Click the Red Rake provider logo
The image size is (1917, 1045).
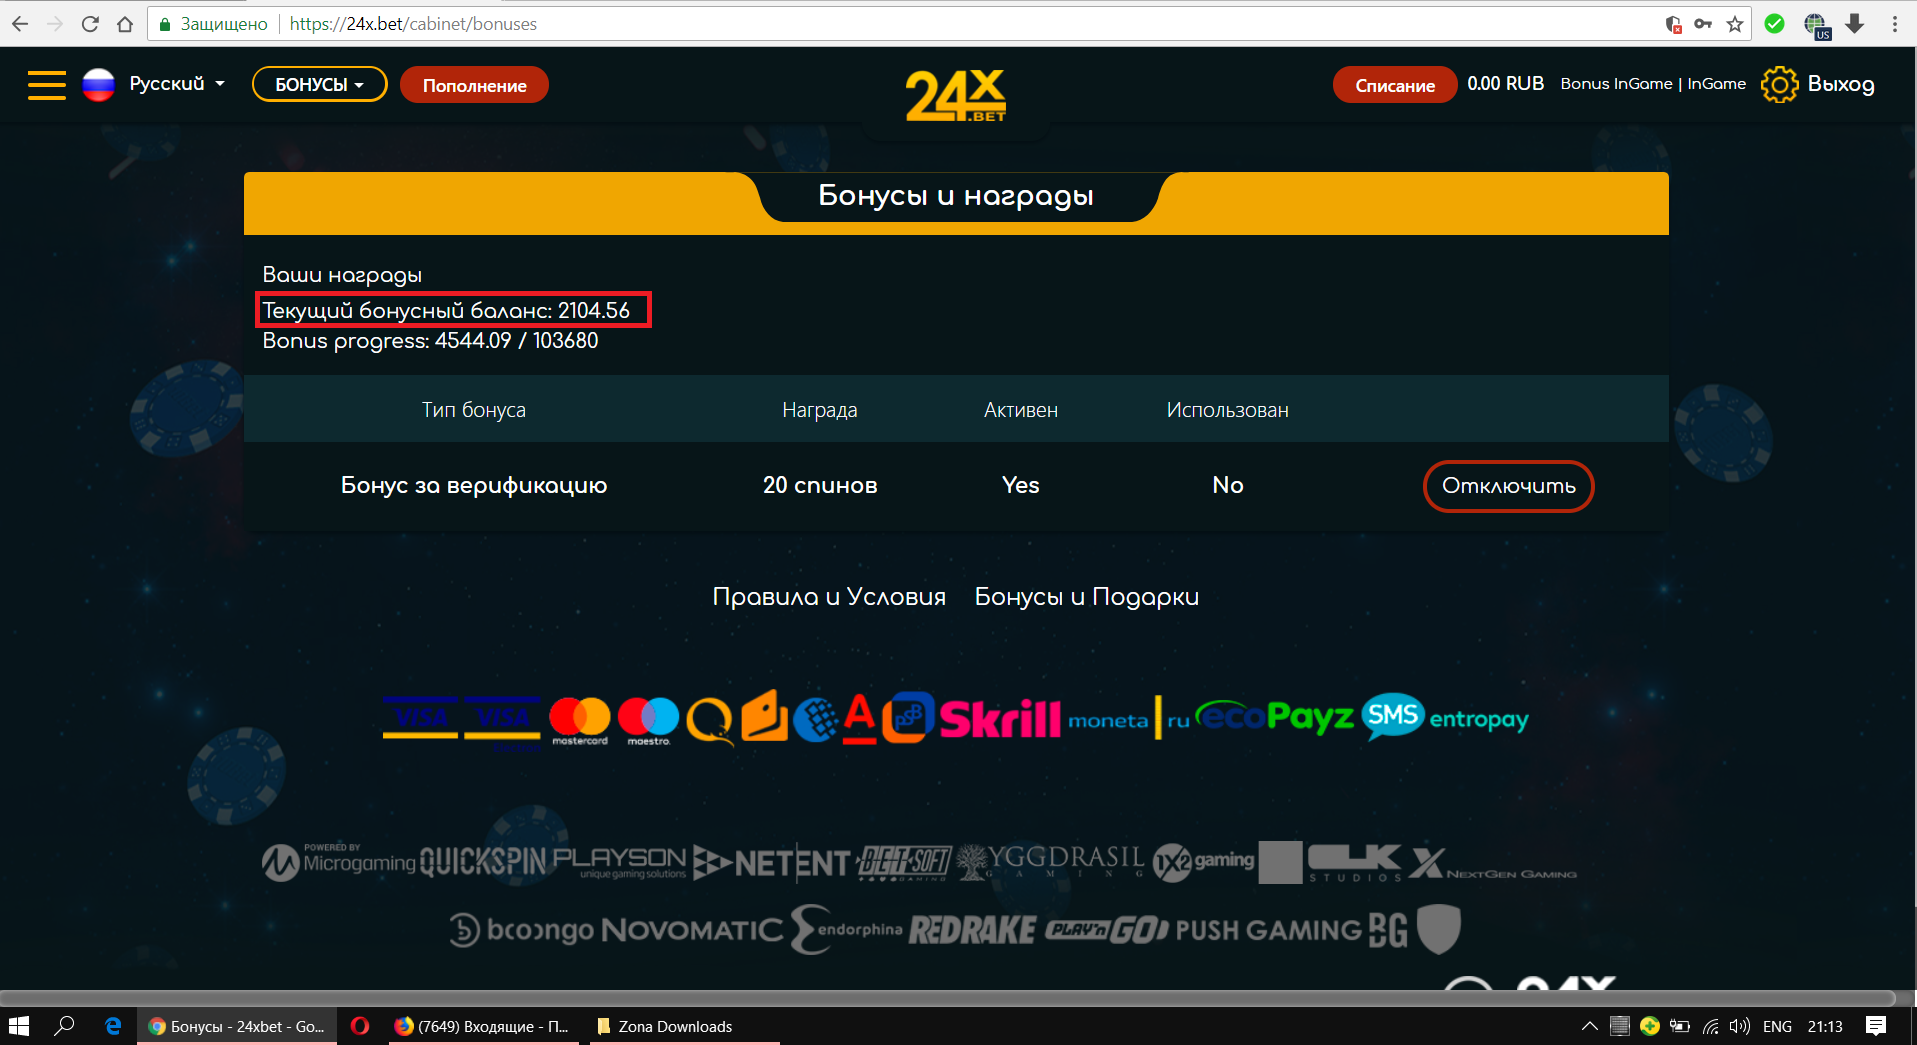972,931
